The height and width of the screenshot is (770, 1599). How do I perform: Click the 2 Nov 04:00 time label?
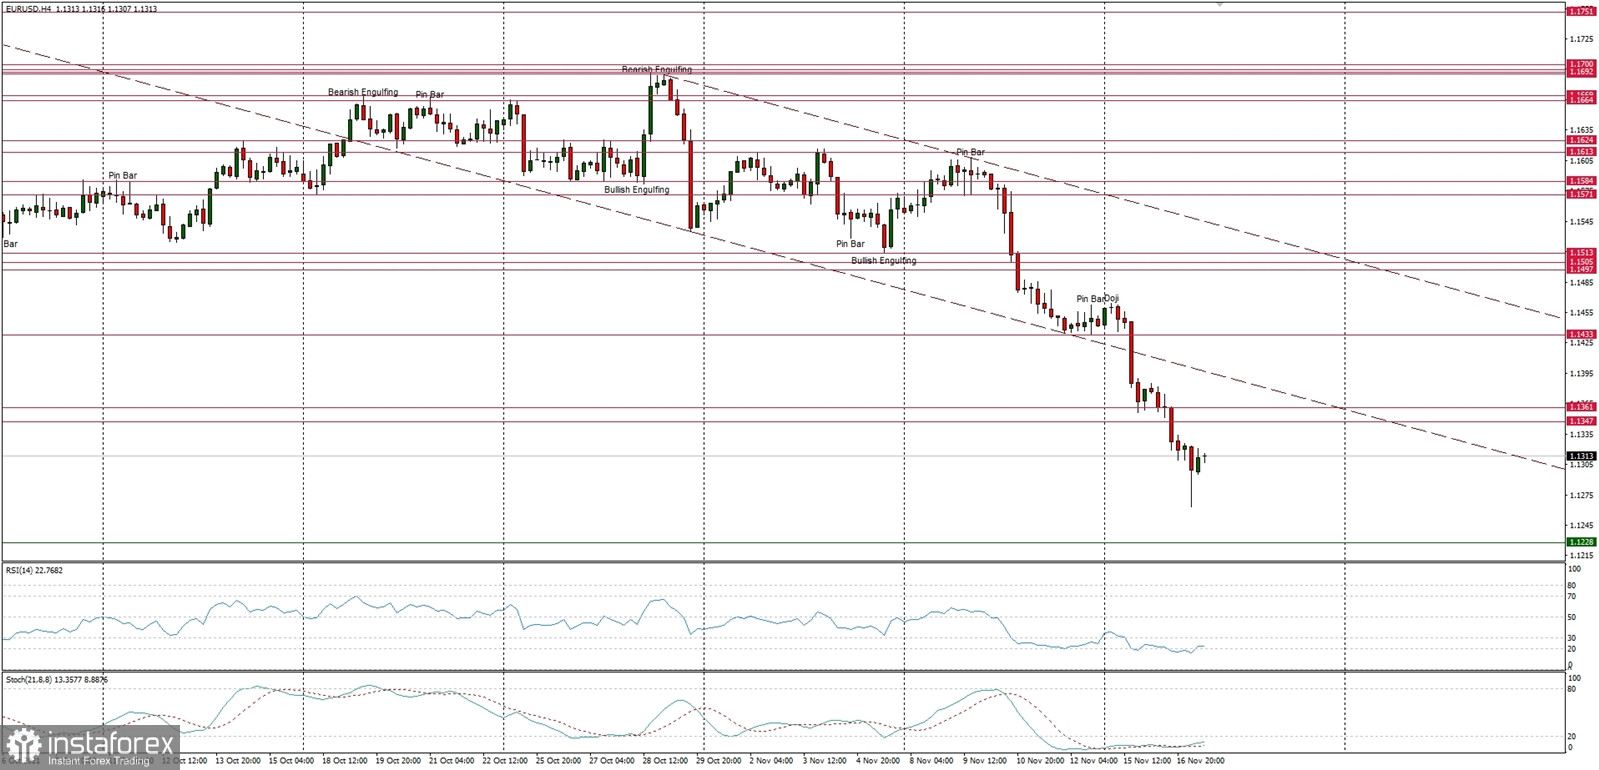(772, 761)
